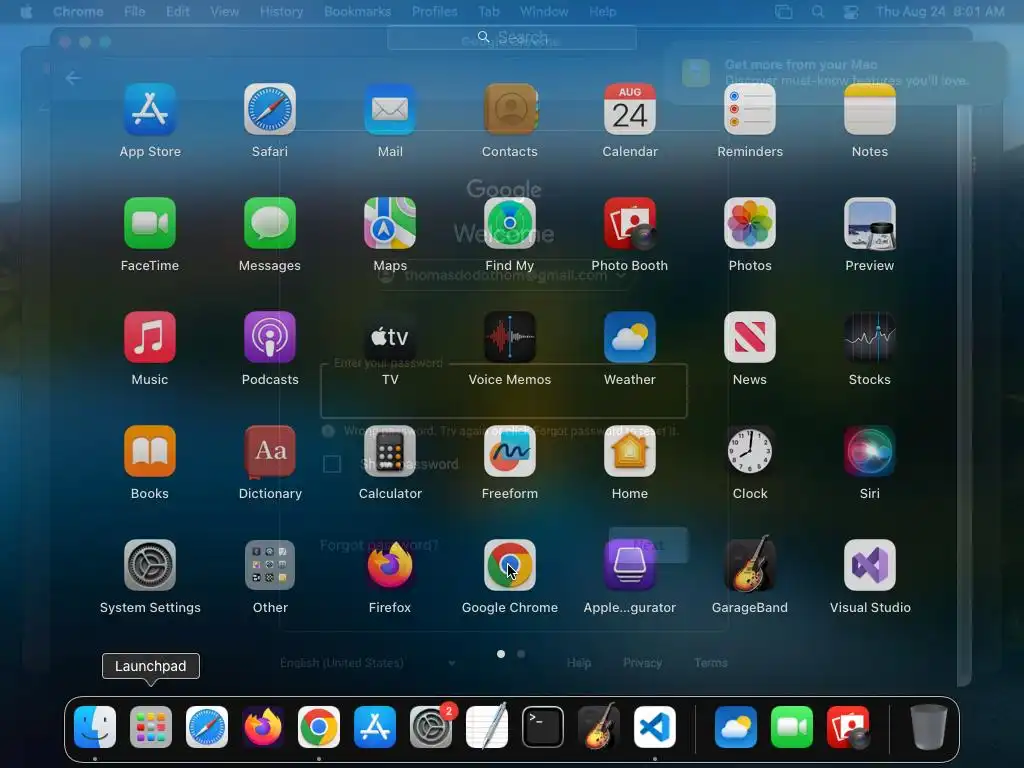1024x768 pixels.
Task: Click Launchpad icon in the Dock
Action: click(x=151, y=727)
